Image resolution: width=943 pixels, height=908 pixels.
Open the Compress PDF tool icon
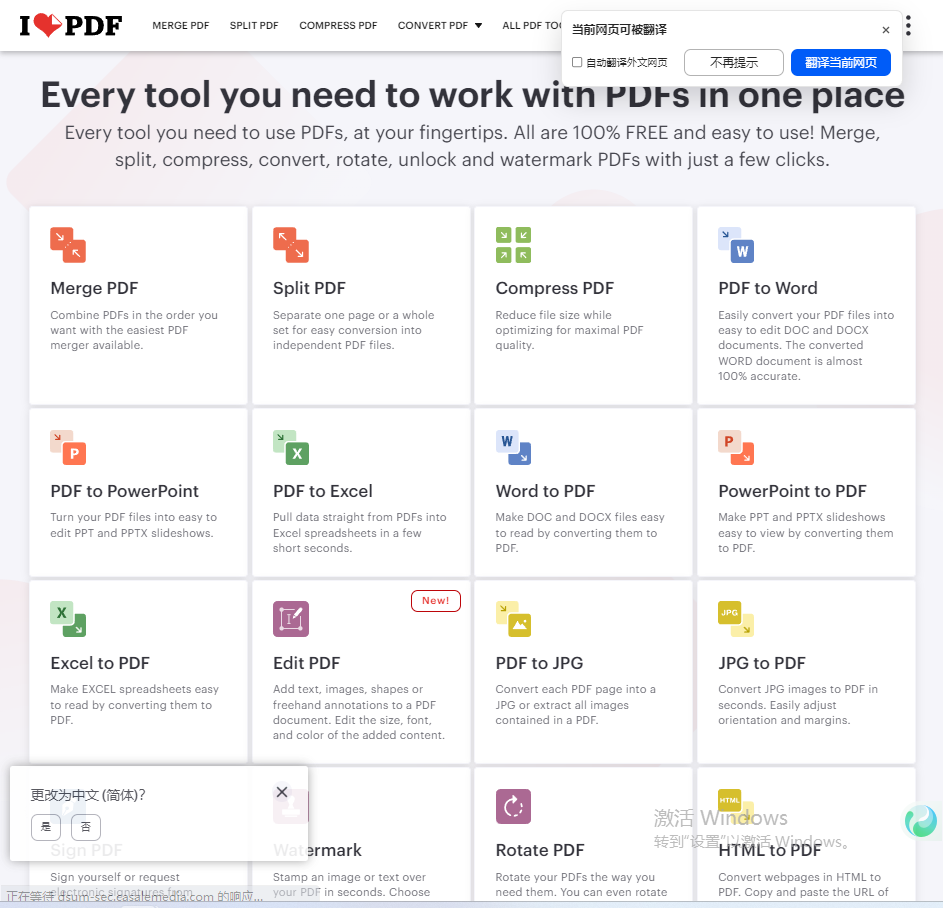point(513,245)
